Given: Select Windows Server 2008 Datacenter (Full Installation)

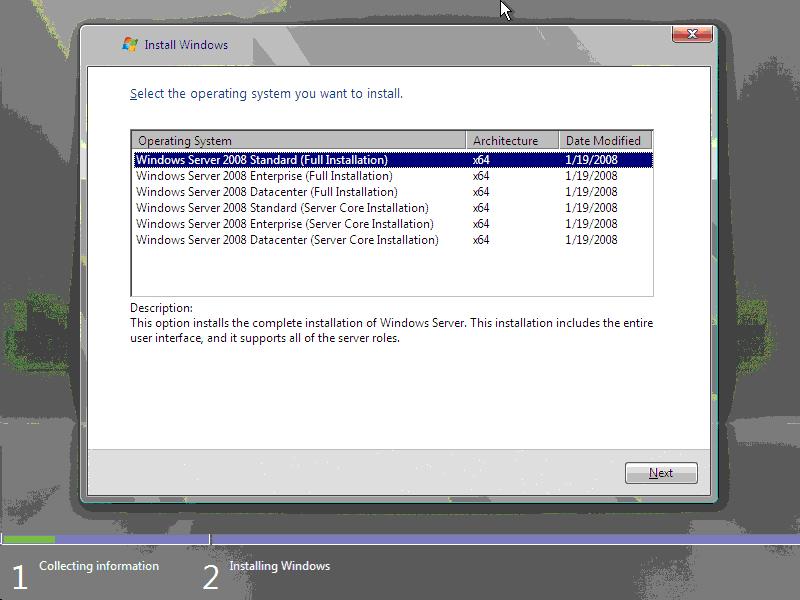Looking at the screenshot, I should [x=393, y=192].
